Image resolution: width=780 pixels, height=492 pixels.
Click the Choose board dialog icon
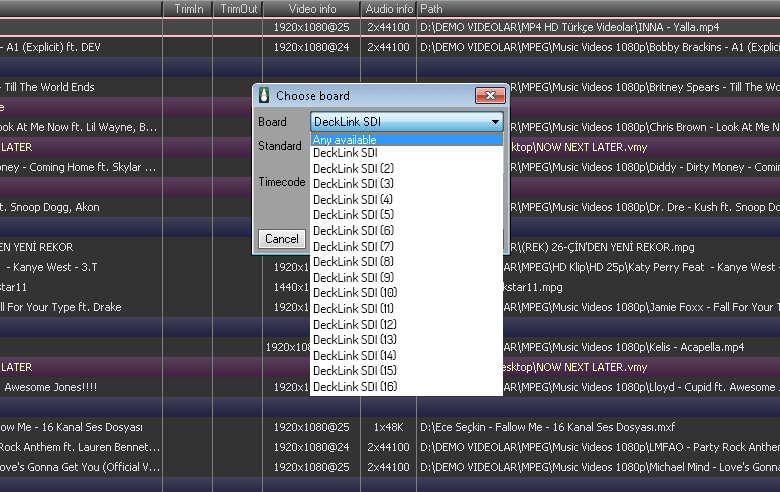(x=264, y=96)
